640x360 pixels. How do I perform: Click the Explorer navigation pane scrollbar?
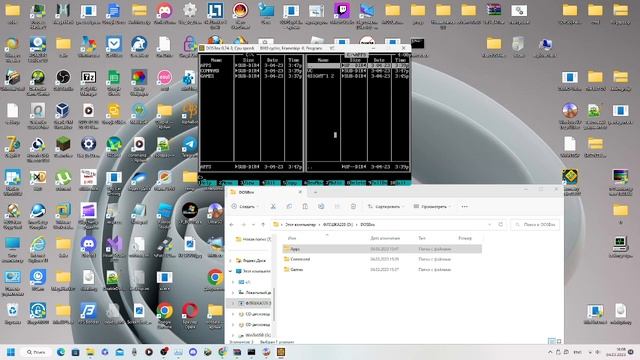[x=274, y=304]
